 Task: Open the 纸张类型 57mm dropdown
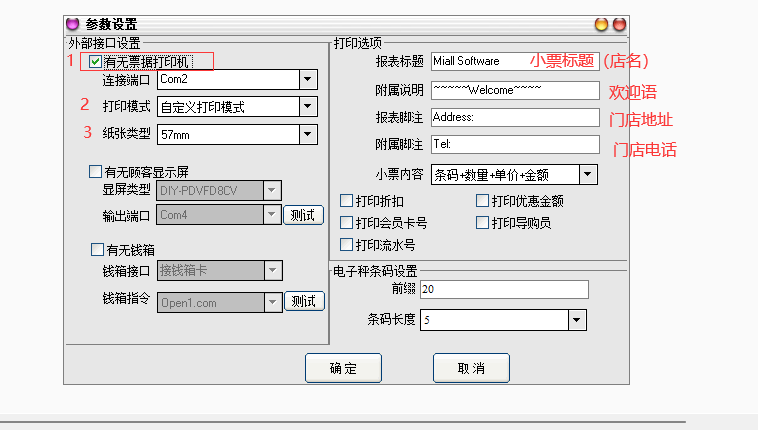coord(307,134)
